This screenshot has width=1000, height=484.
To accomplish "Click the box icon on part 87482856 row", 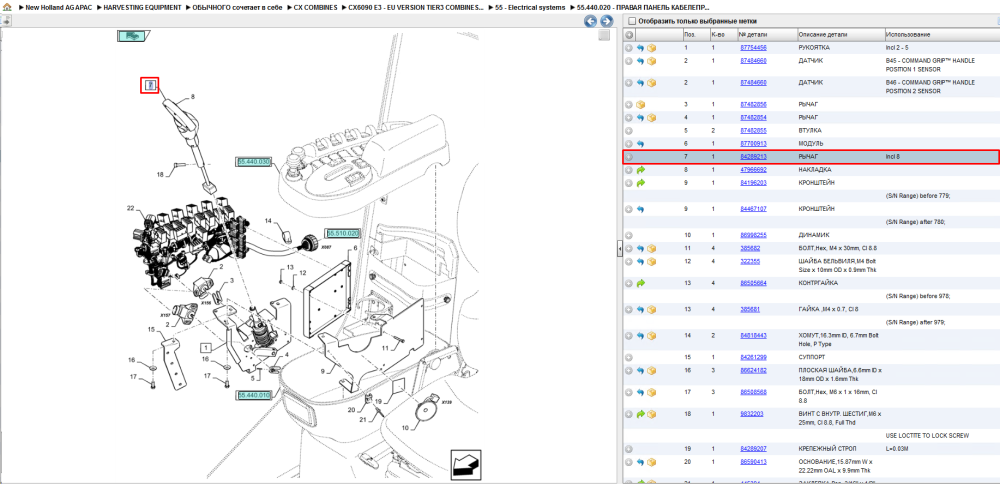I will click(640, 105).
